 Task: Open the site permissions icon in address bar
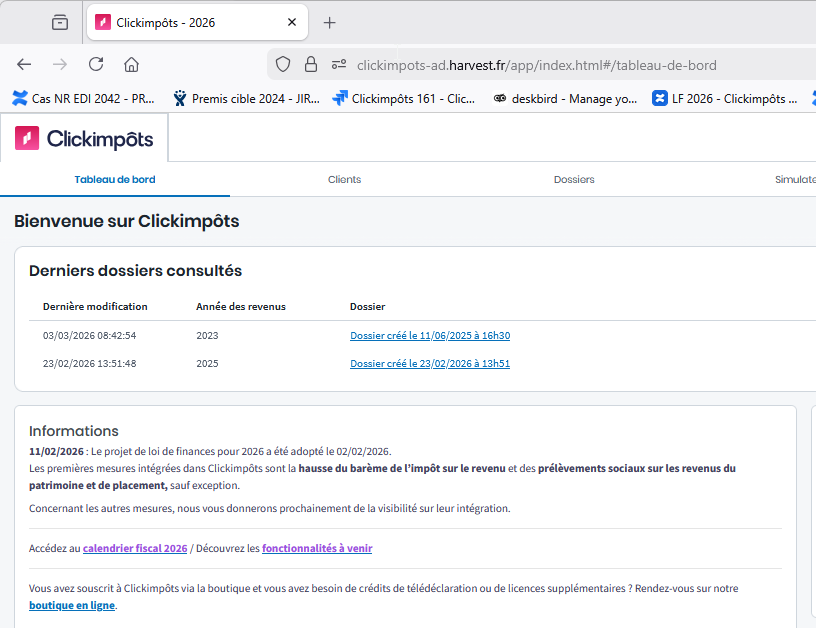coord(339,65)
